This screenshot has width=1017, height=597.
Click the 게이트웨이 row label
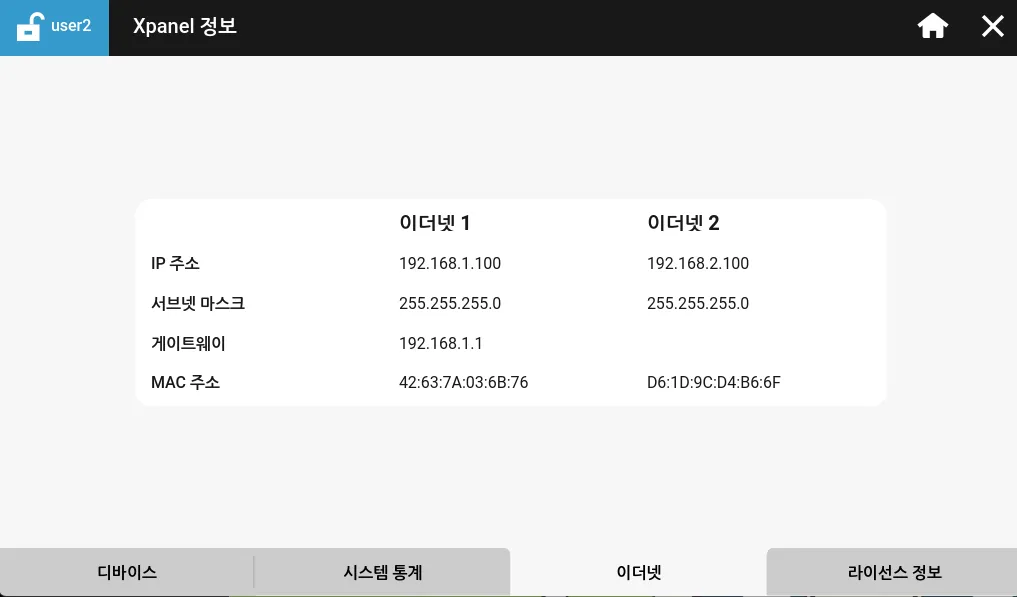pos(188,344)
